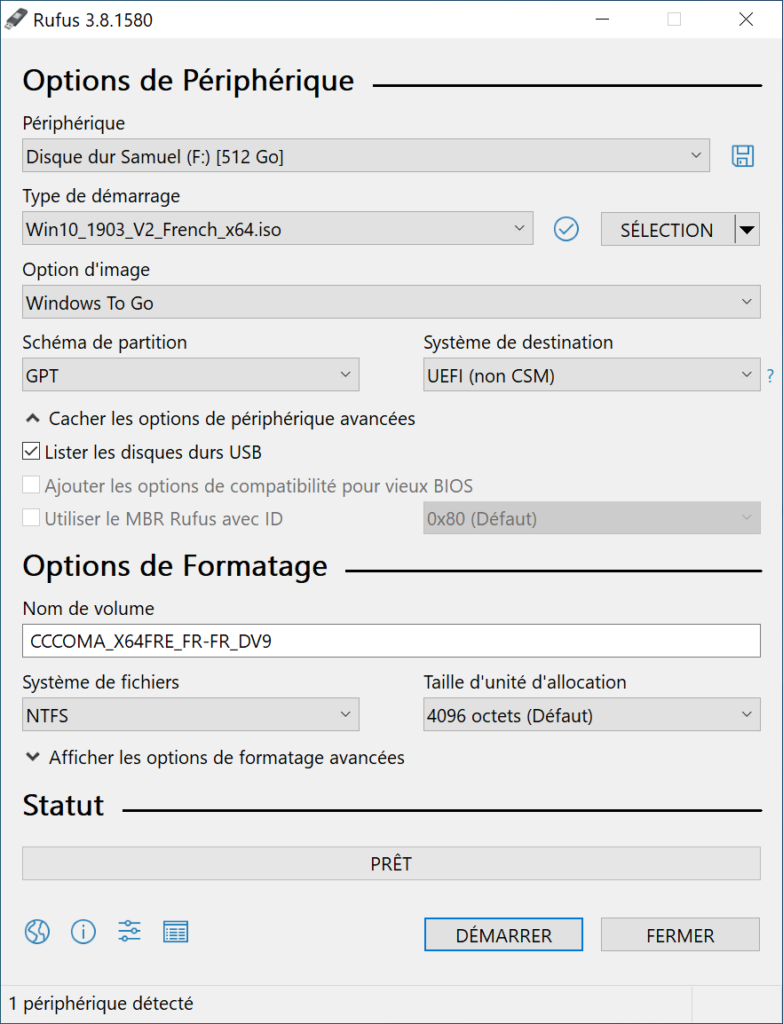Show the log window icon

click(175, 932)
